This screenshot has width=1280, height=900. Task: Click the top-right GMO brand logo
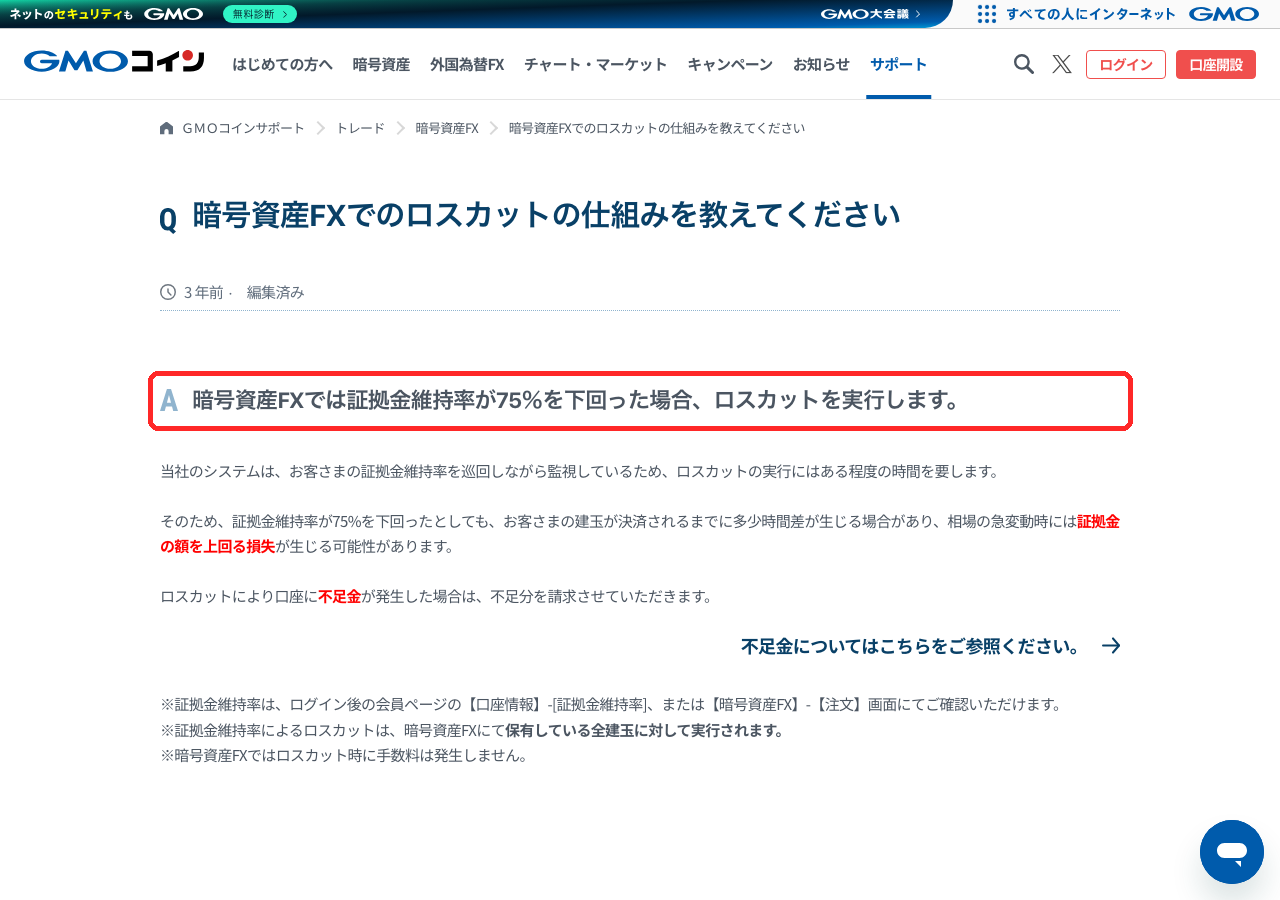click(x=1224, y=14)
